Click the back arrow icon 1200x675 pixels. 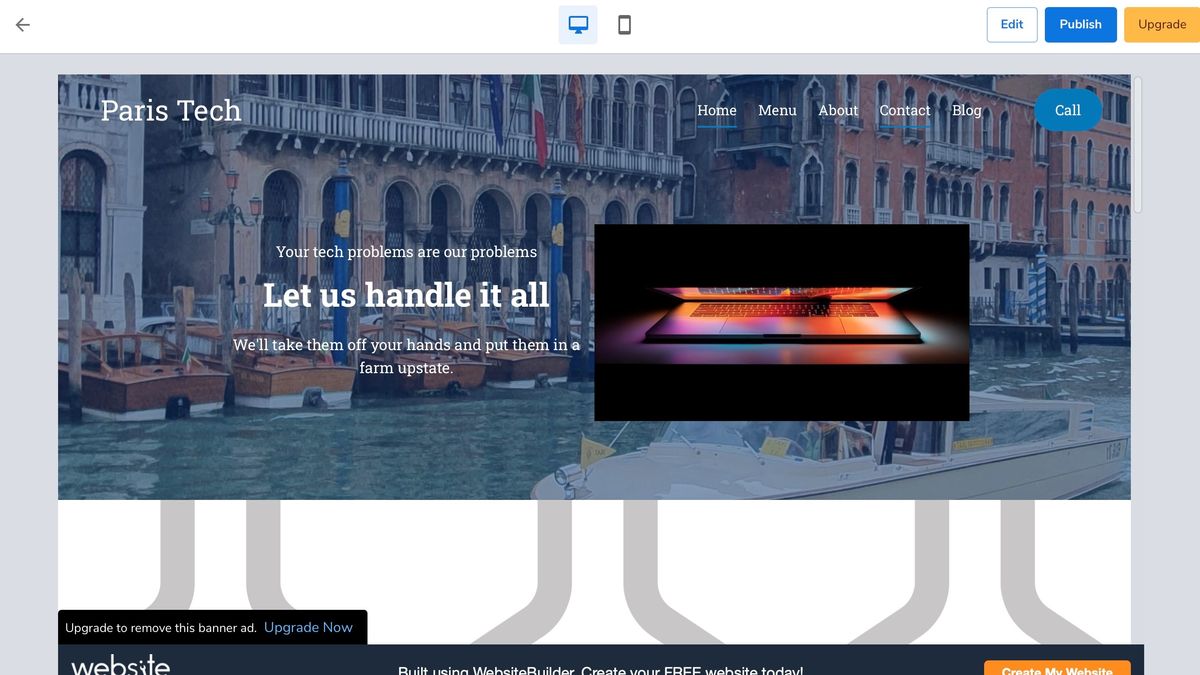click(x=22, y=24)
